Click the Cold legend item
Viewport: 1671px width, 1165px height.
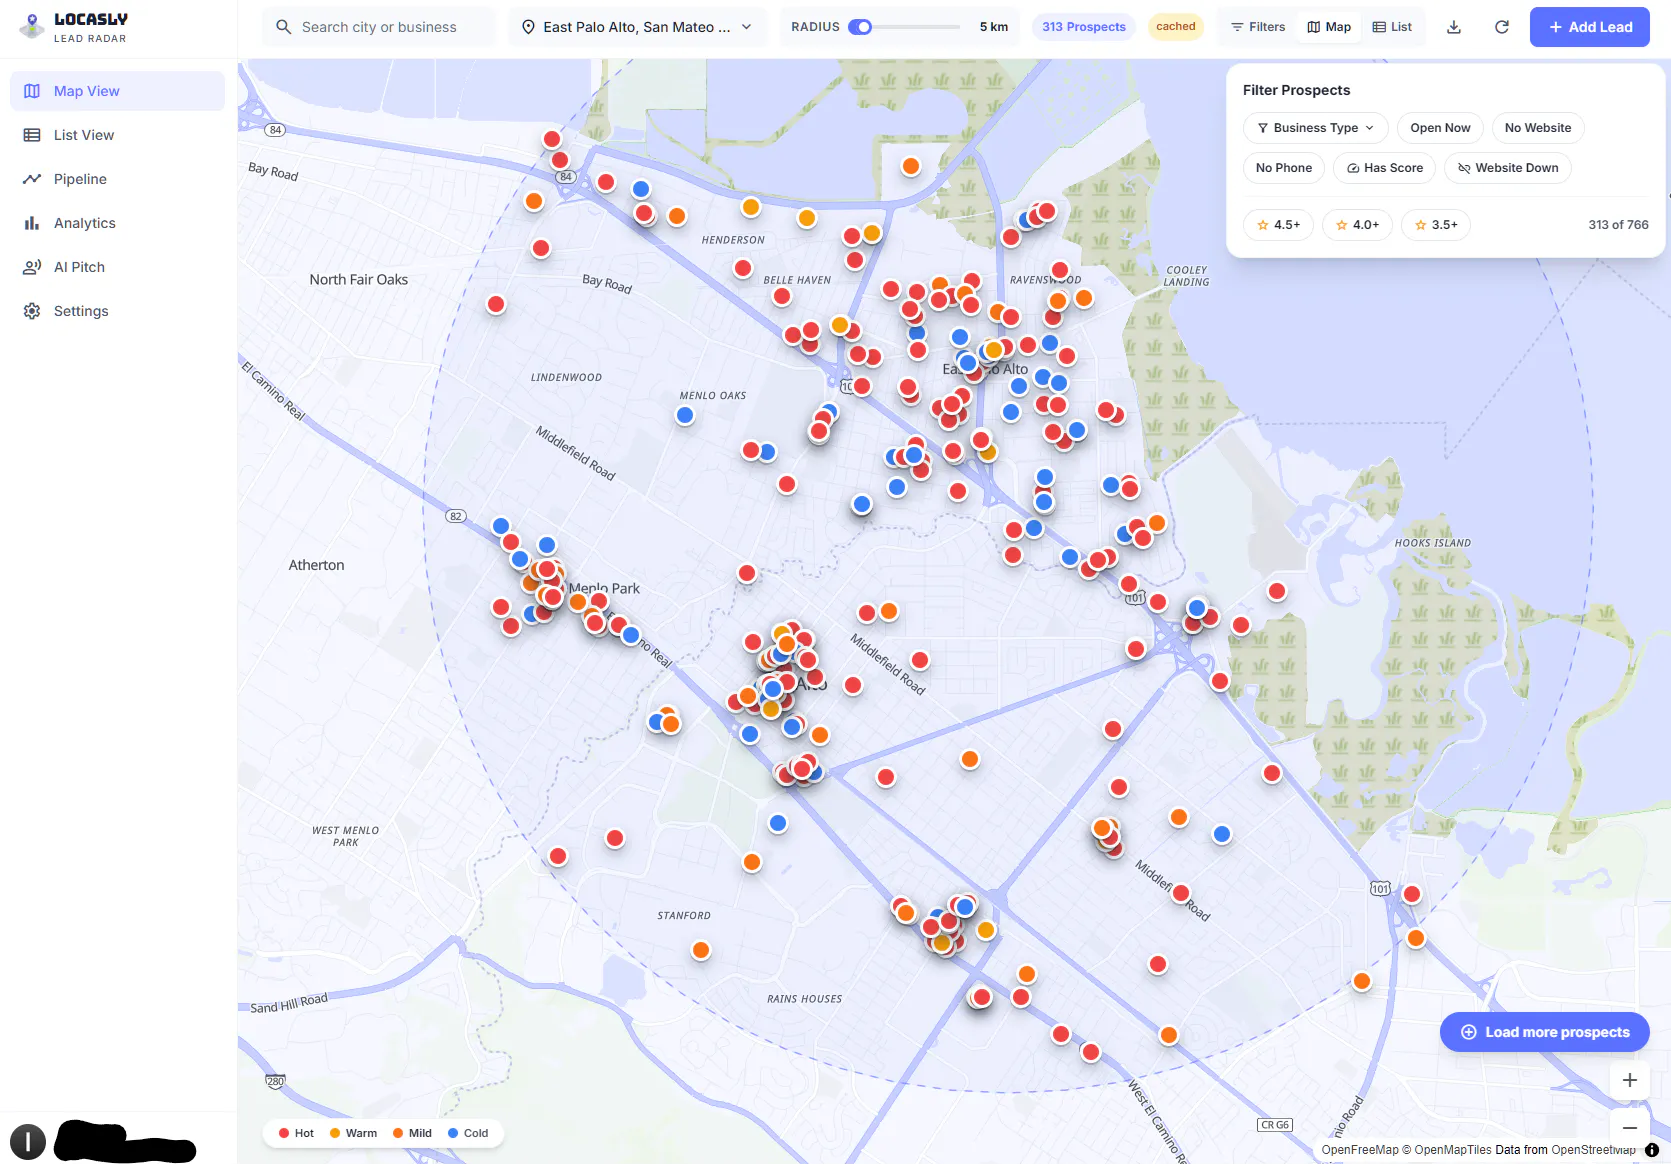tap(468, 1133)
